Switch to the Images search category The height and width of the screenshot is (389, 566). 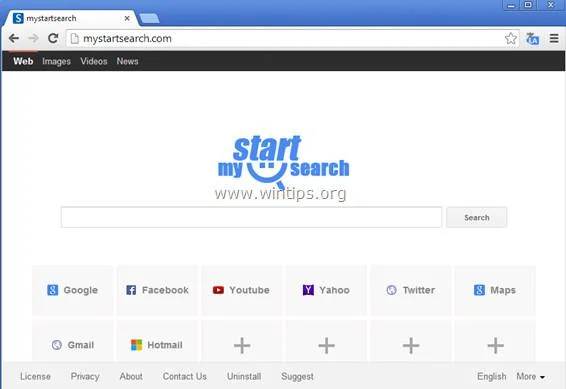(56, 61)
